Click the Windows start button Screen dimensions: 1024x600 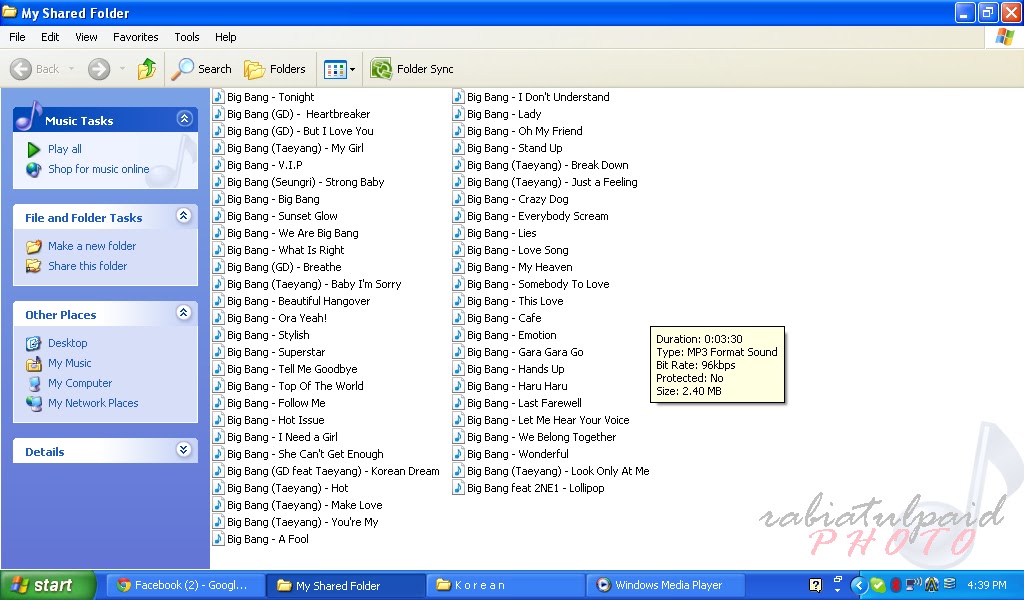(x=48, y=585)
